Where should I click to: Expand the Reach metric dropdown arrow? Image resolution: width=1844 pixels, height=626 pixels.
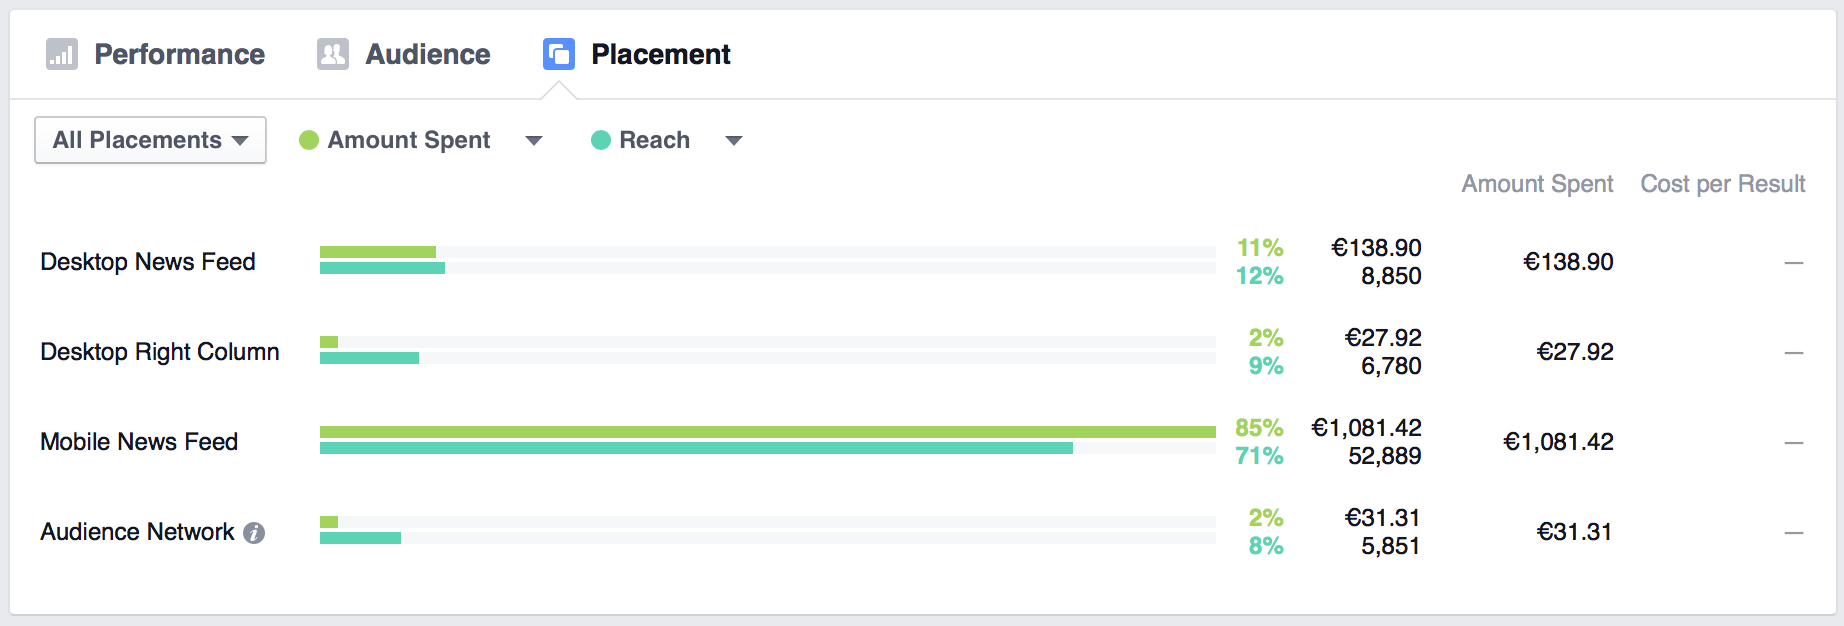tap(734, 141)
